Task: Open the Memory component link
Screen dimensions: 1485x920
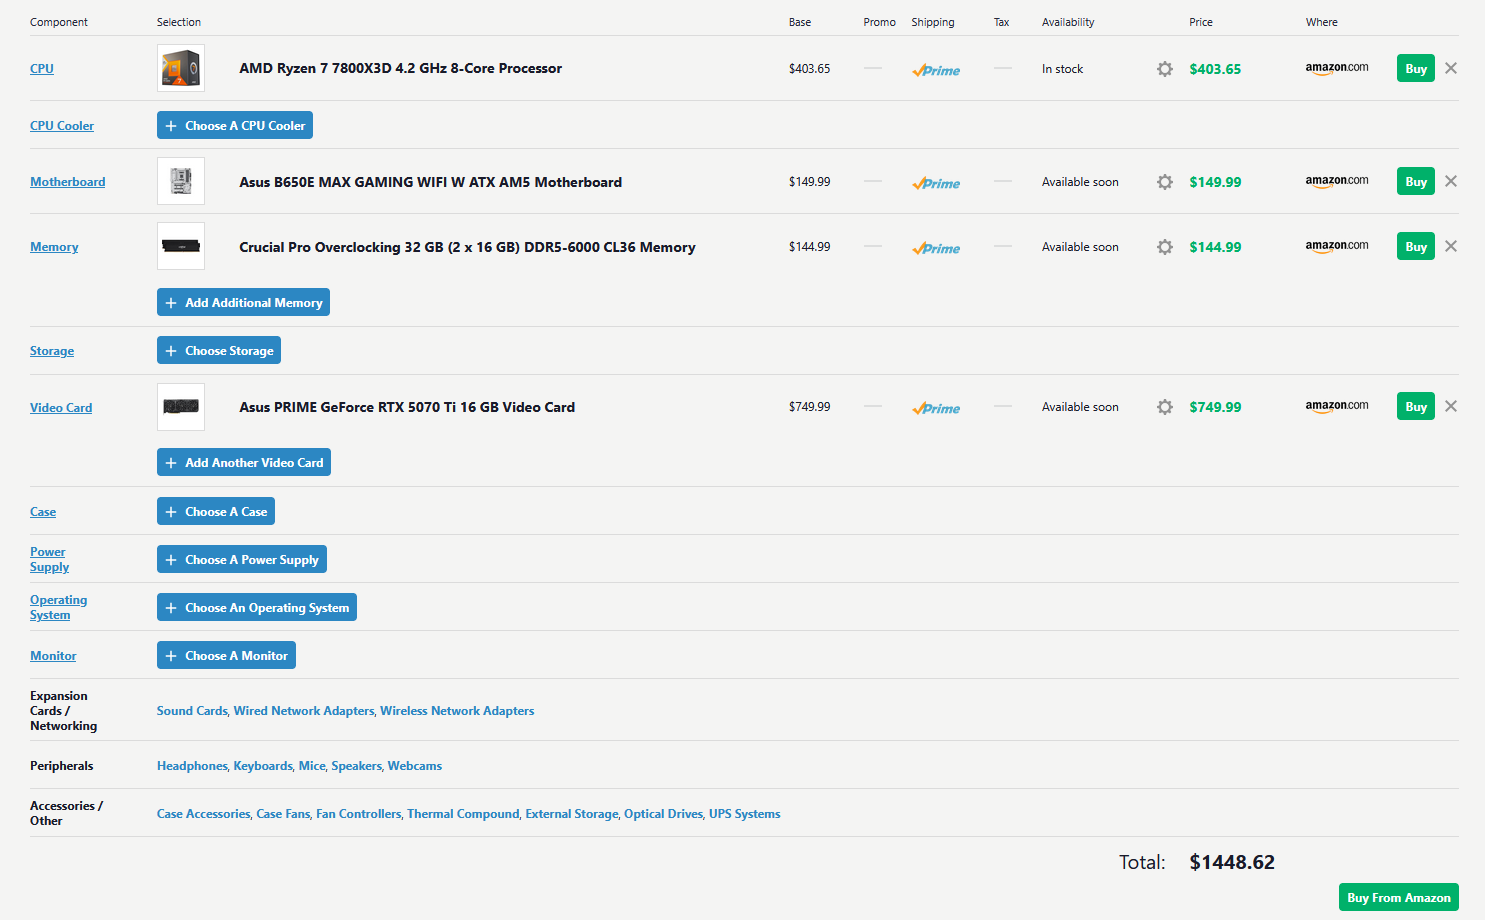Action: tap(54, 247)
